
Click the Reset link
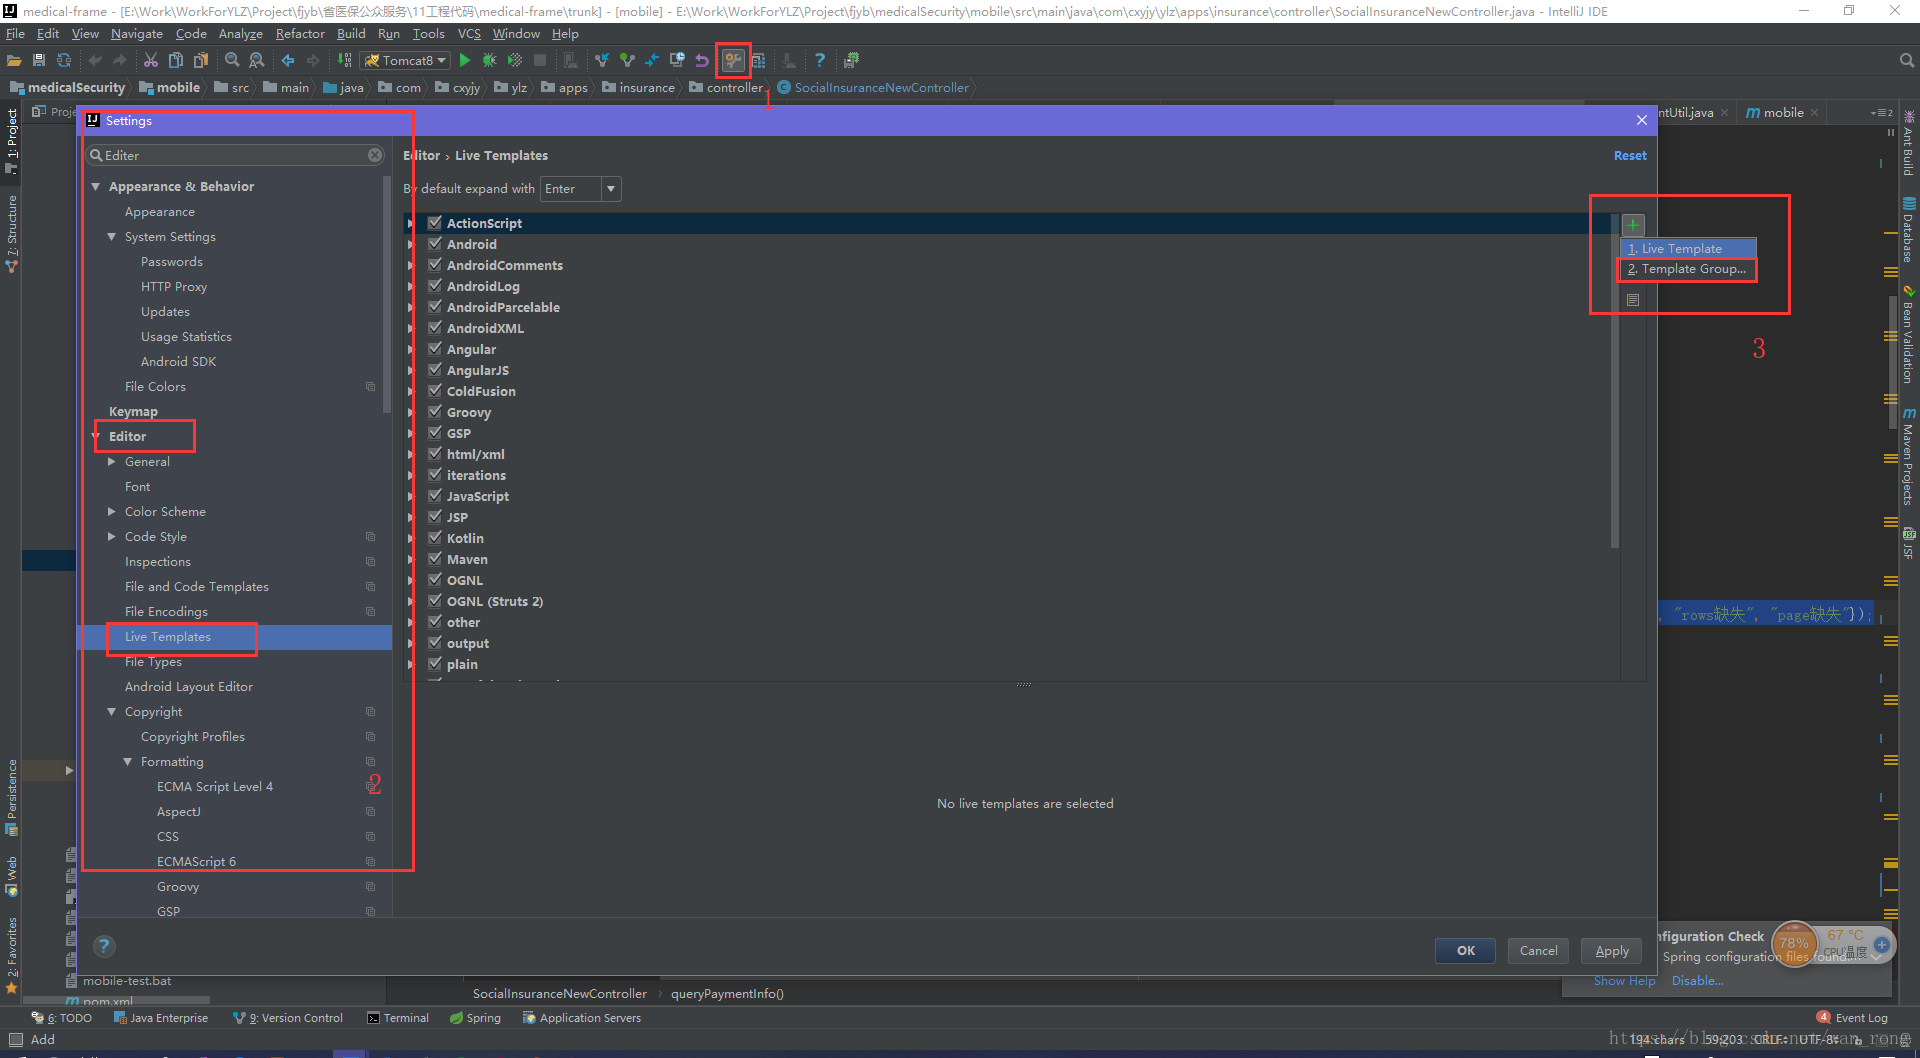pos(1630,156)
